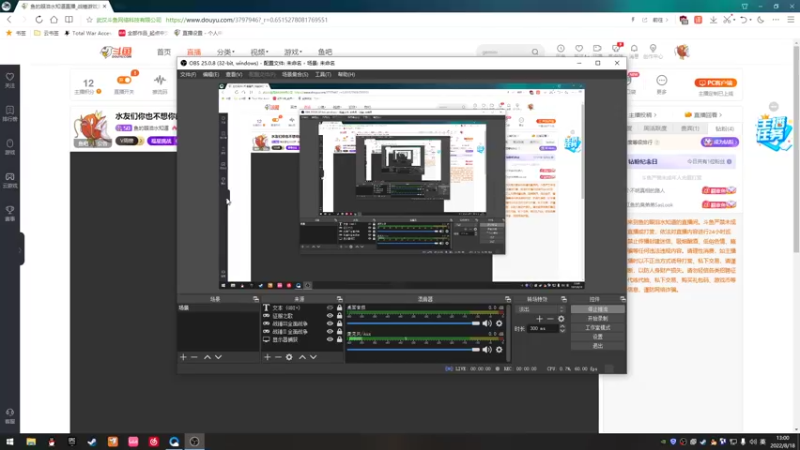
Task: Add a new scene with the plus icon in the OBS Scenes panel
Action: (183, 357)
